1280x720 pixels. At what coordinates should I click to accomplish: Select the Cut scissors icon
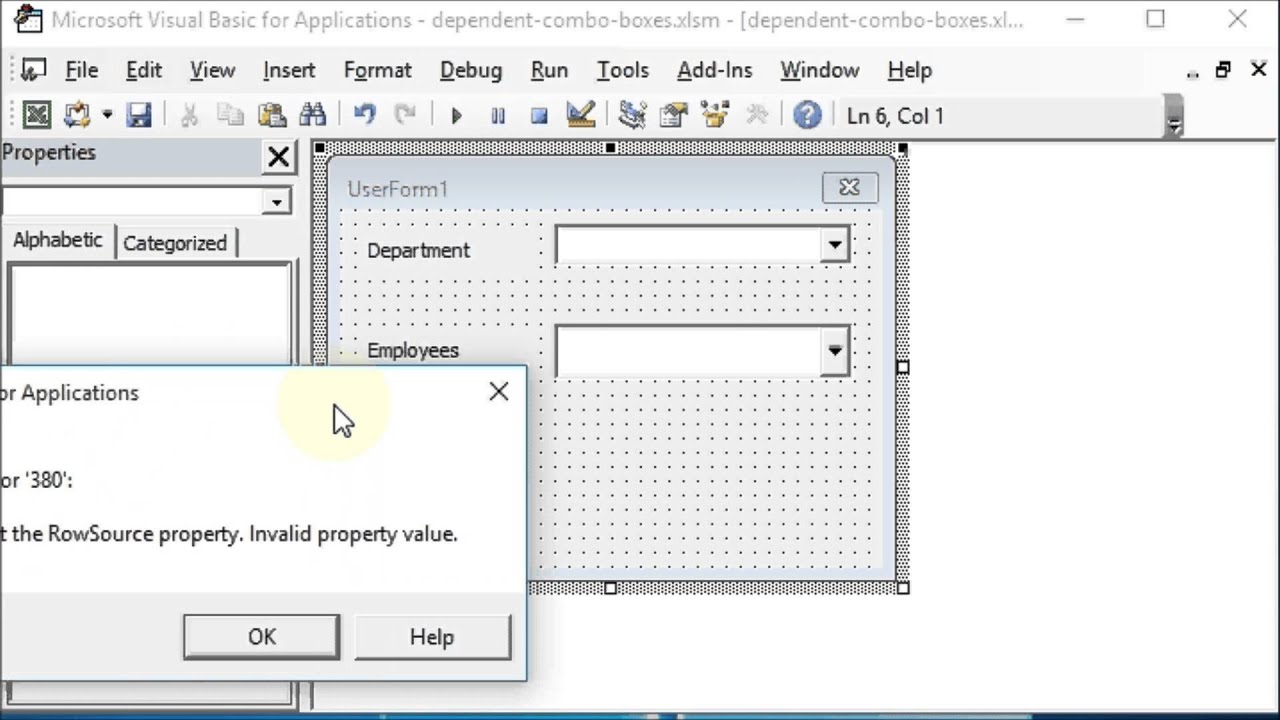189,115
